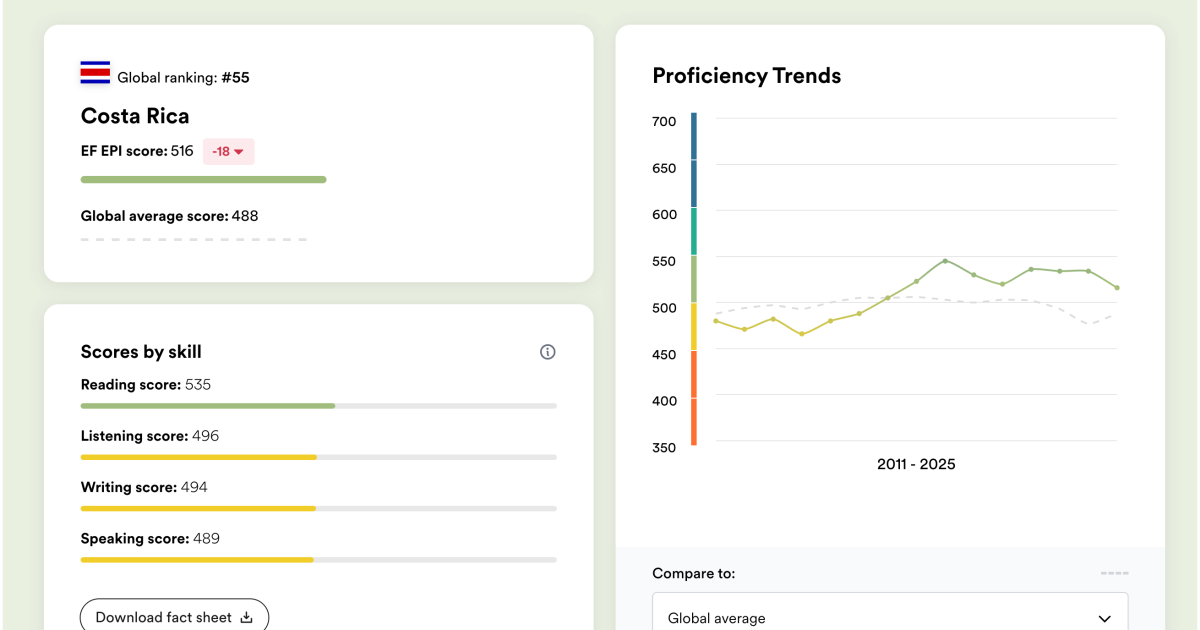Click the dark blue proficiency band on scale
This screenshot has width=1200, height=630.
point(694,160)
